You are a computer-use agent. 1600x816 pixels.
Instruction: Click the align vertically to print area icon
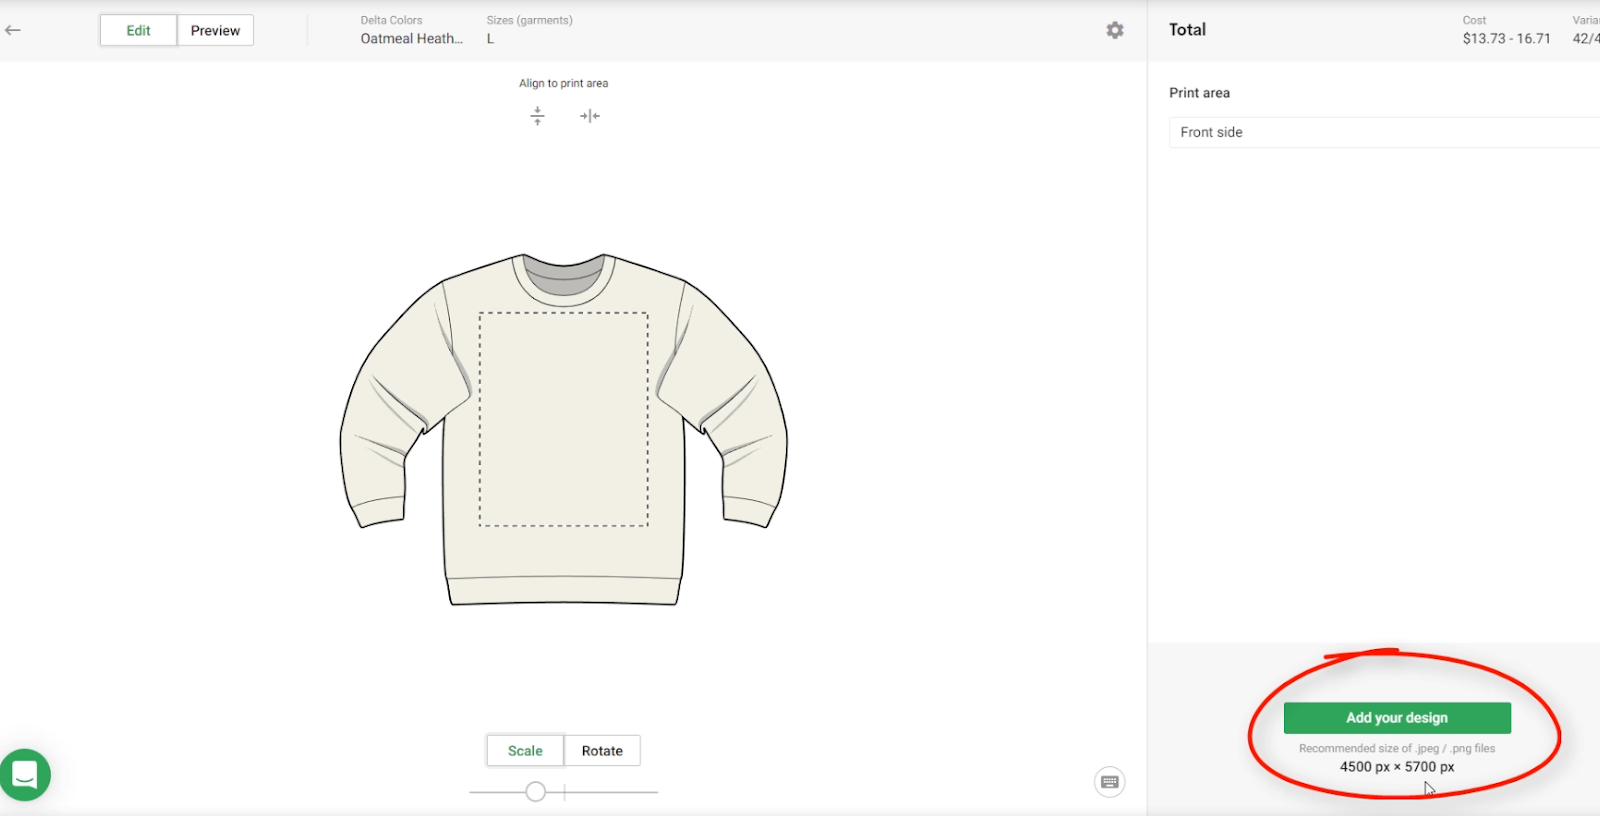tap(537, 116)
